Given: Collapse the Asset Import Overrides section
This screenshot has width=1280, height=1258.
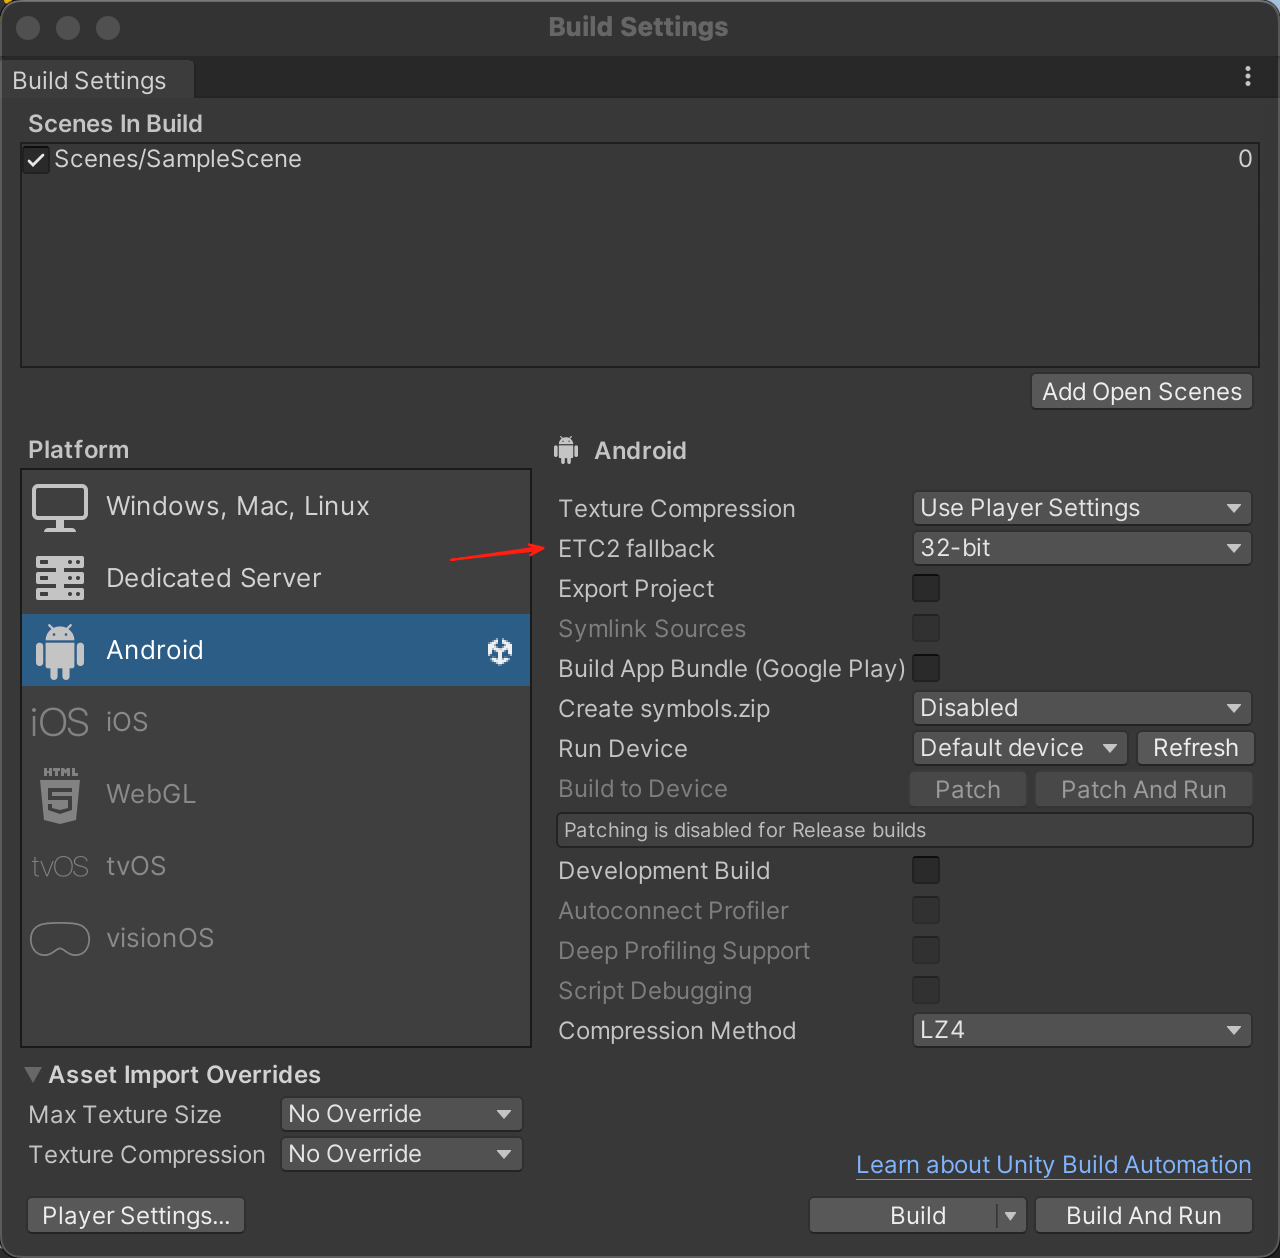Looking at the screenshot, I should (33, 1075).
